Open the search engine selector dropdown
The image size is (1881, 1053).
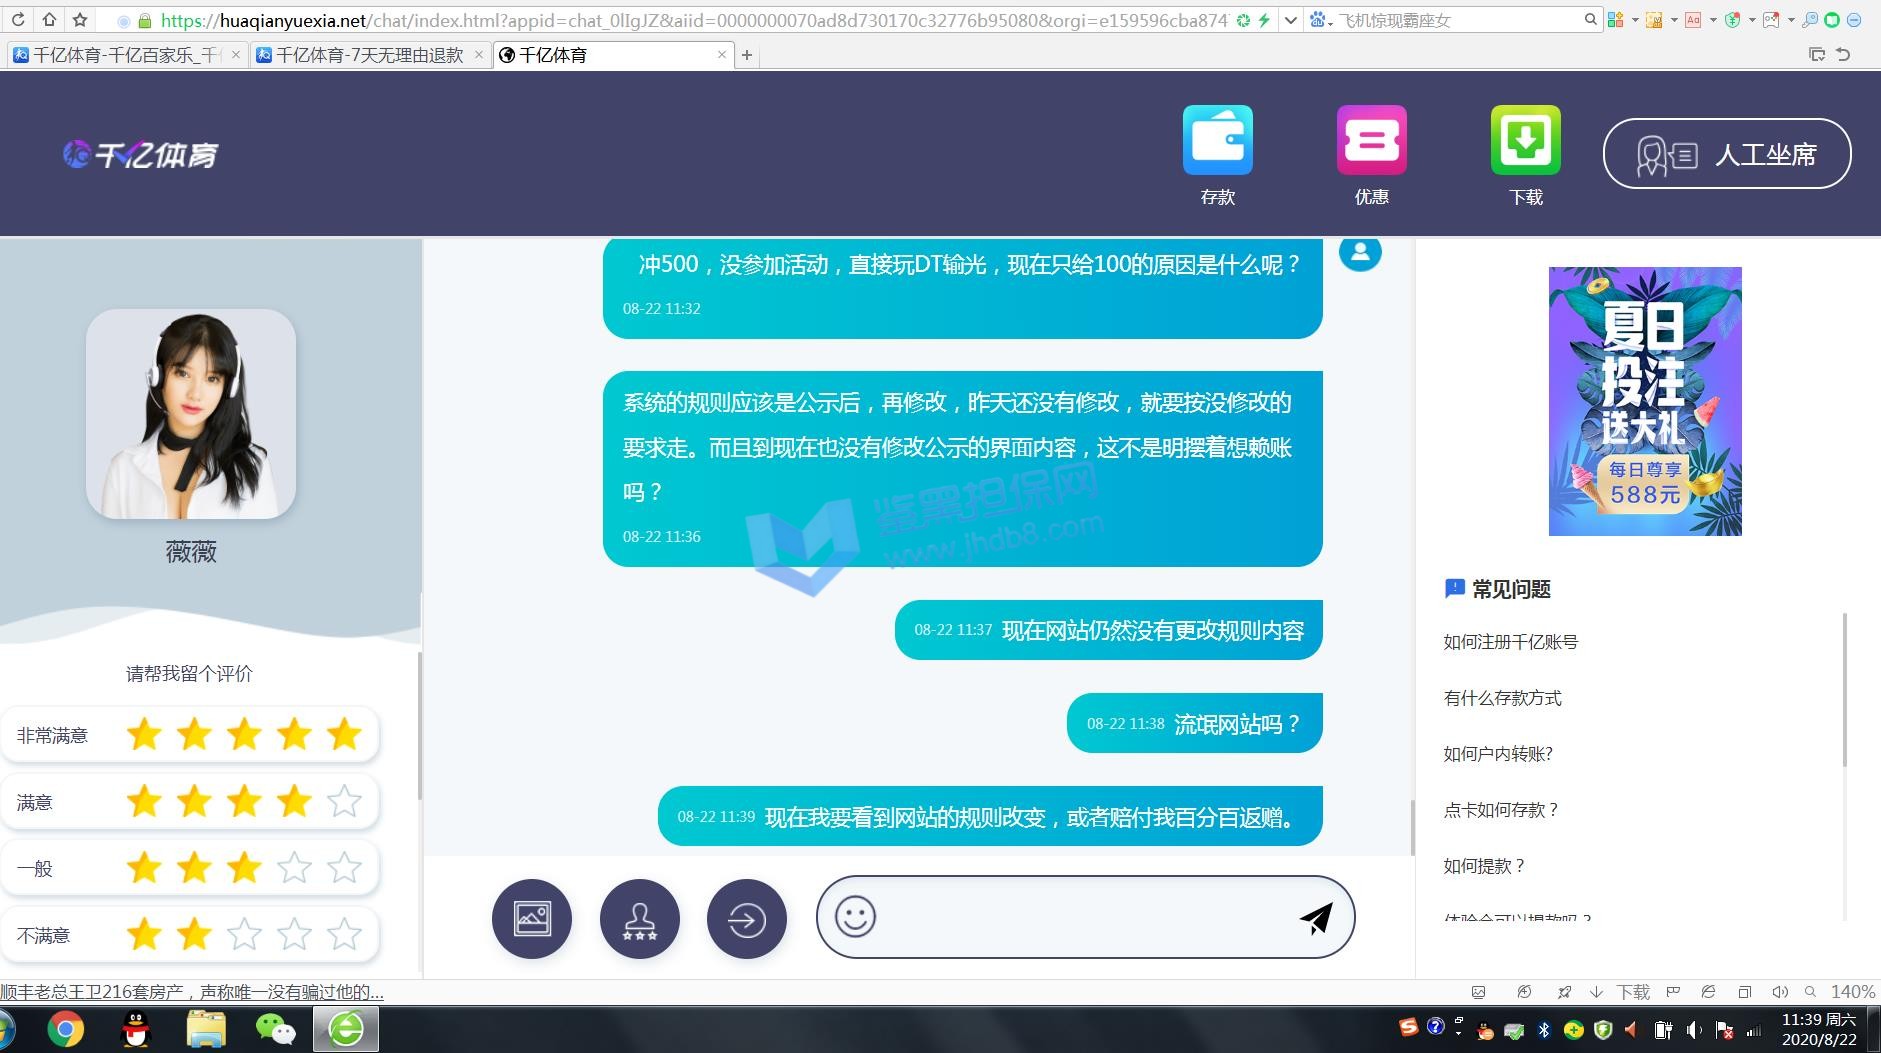click(x=1322, y=20)
